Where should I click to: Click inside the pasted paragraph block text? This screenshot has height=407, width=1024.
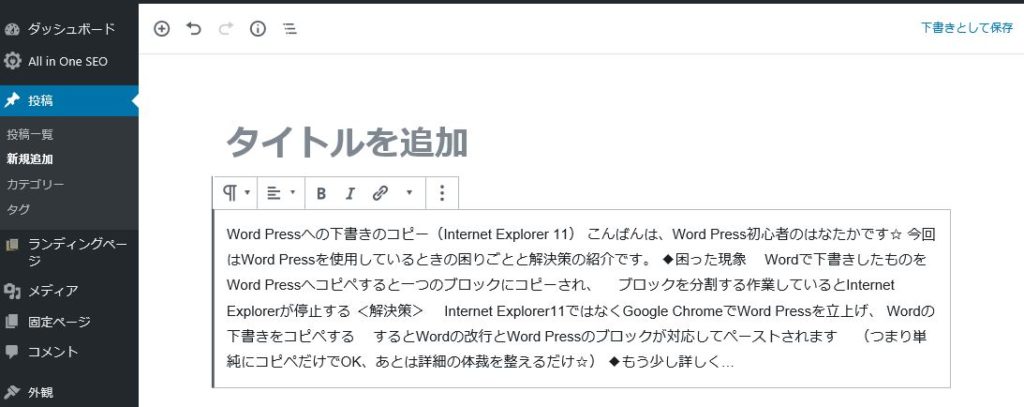tap(581, 298)
